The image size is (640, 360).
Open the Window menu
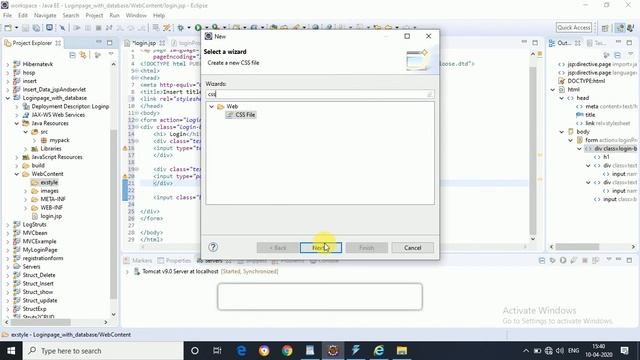tap(136, 16)
